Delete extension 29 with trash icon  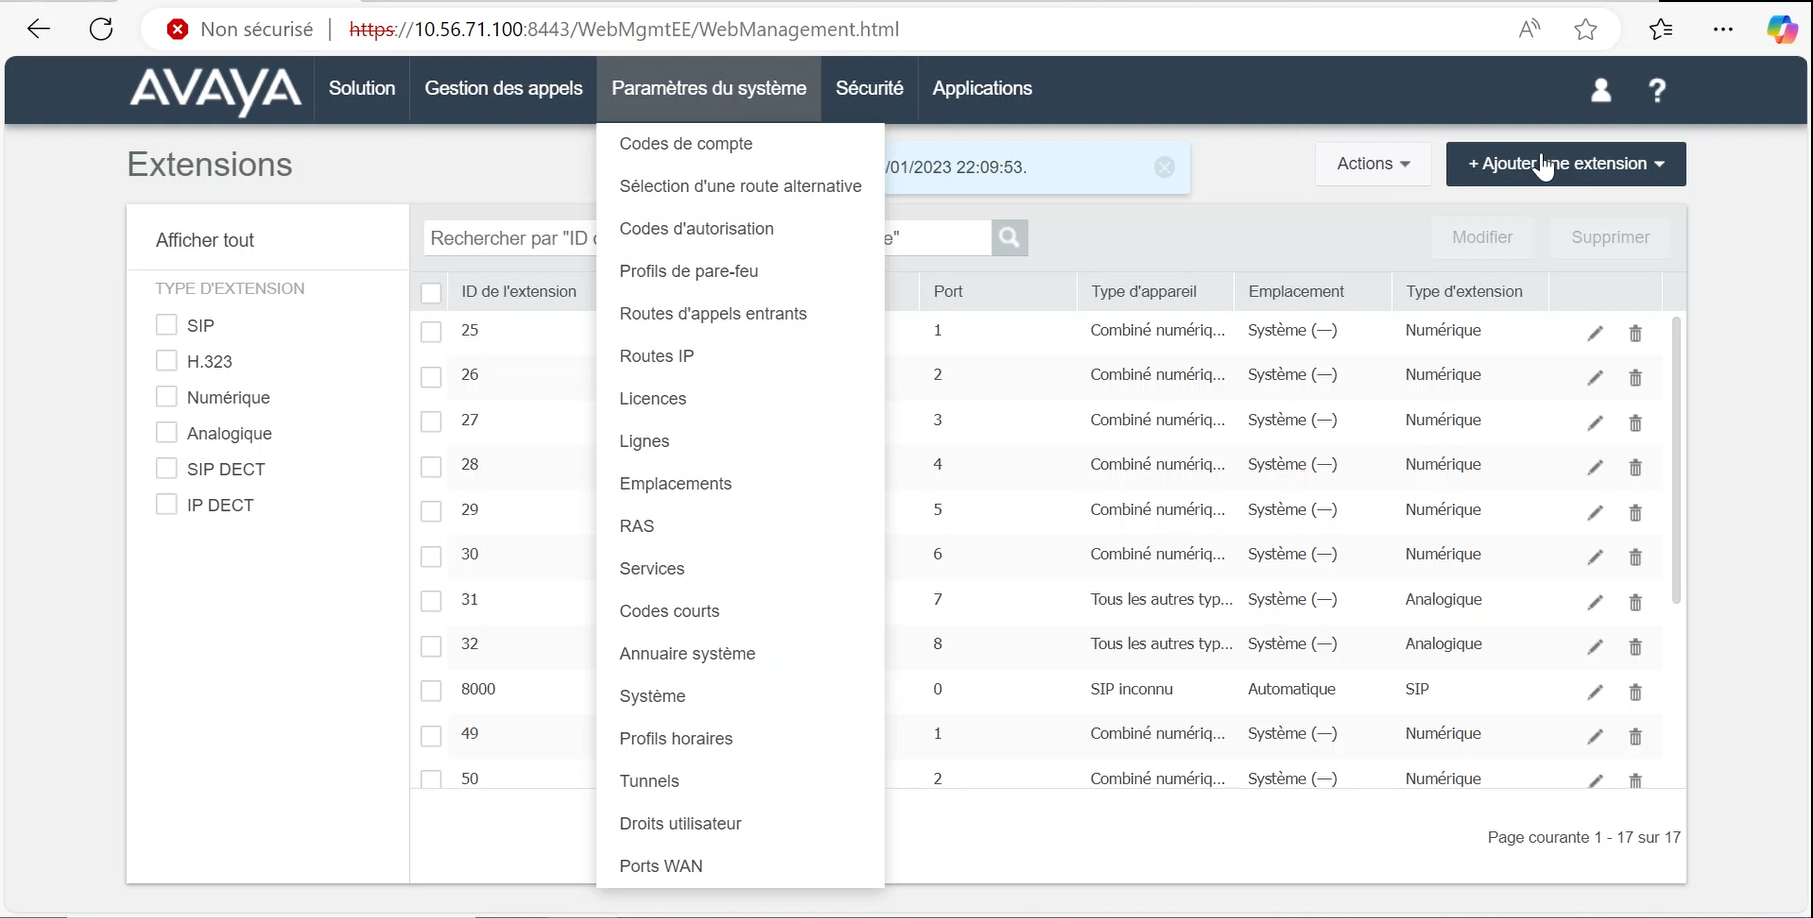[1635, 512]
